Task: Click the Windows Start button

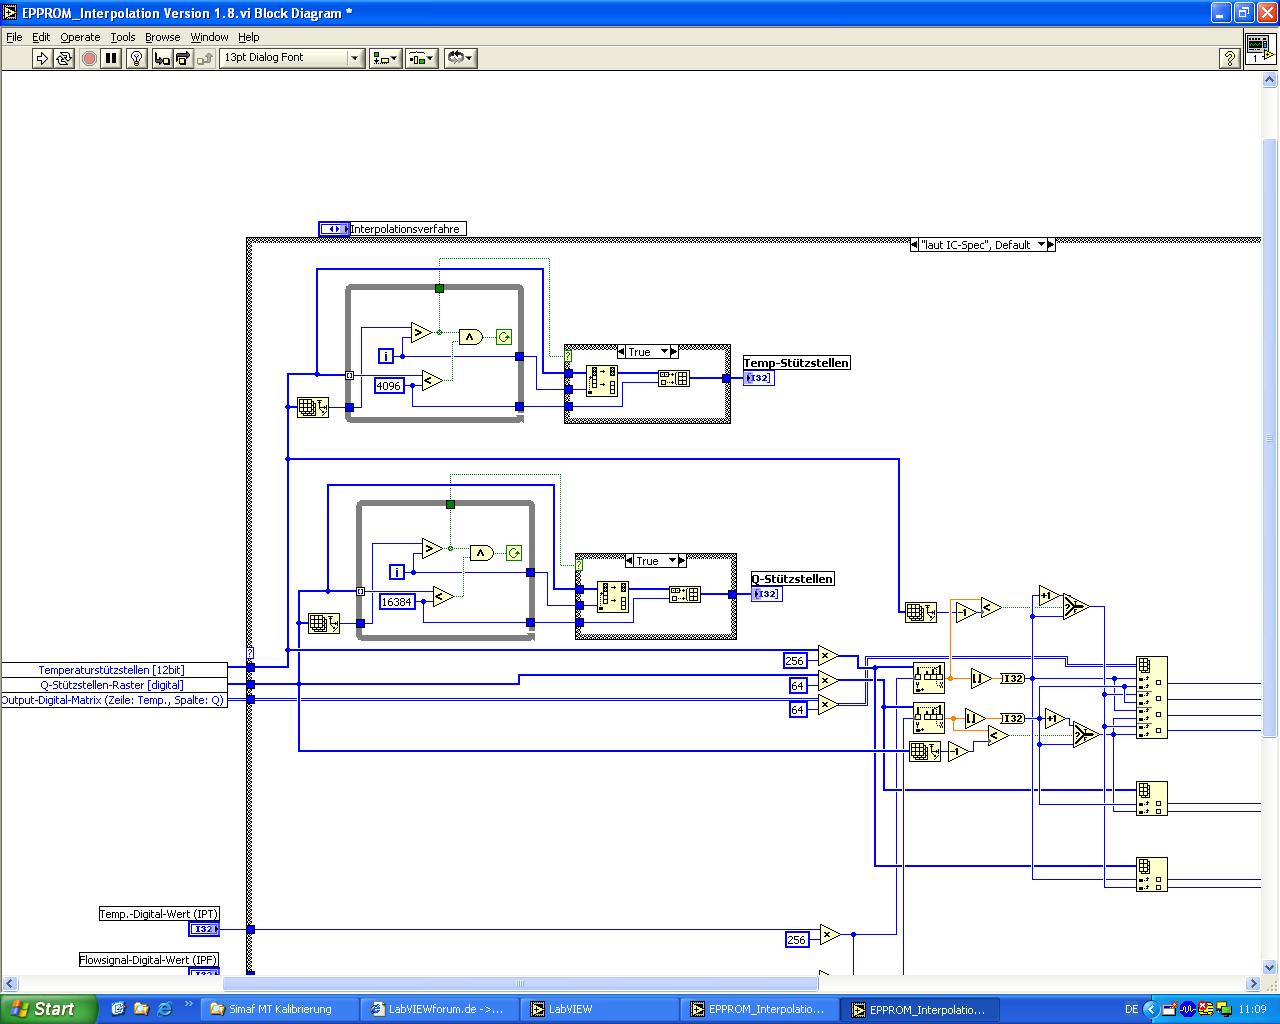Action: [48, 1009]
